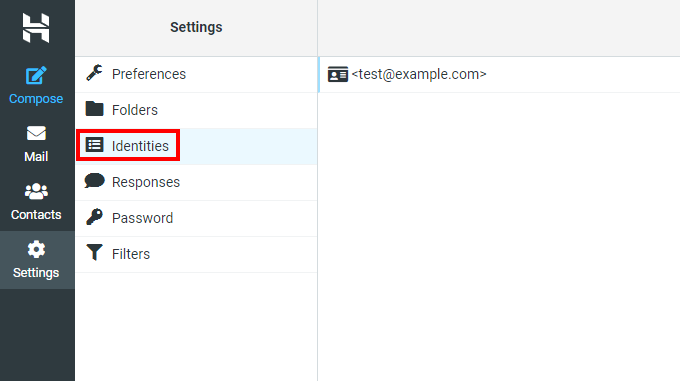The image size is (680, 381).
Task: Click the Identities list icon
Action: [x=94, y=145]
